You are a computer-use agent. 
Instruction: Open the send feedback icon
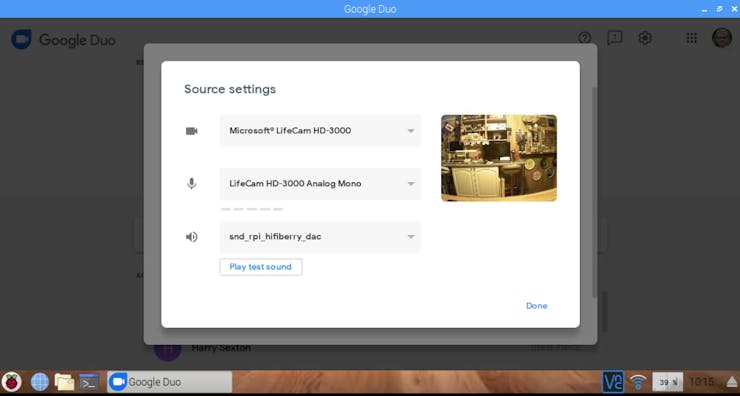614,38
